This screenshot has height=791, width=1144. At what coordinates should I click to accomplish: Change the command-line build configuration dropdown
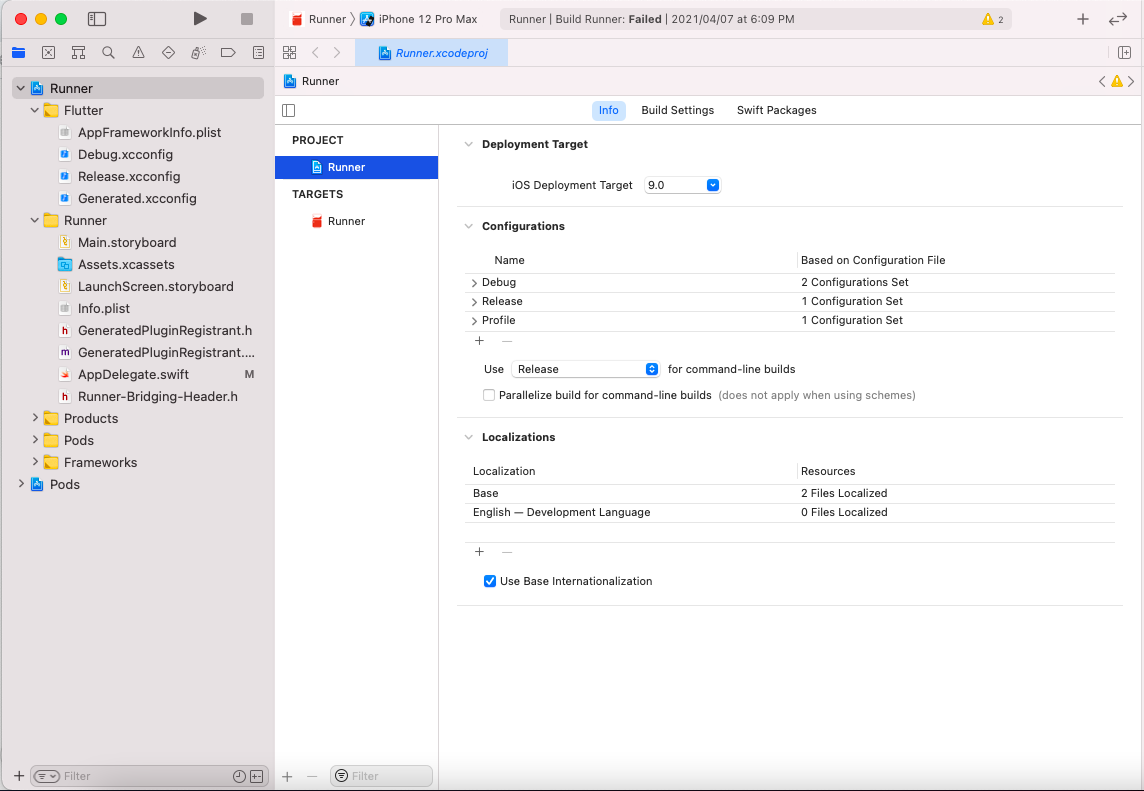[585, 369]
